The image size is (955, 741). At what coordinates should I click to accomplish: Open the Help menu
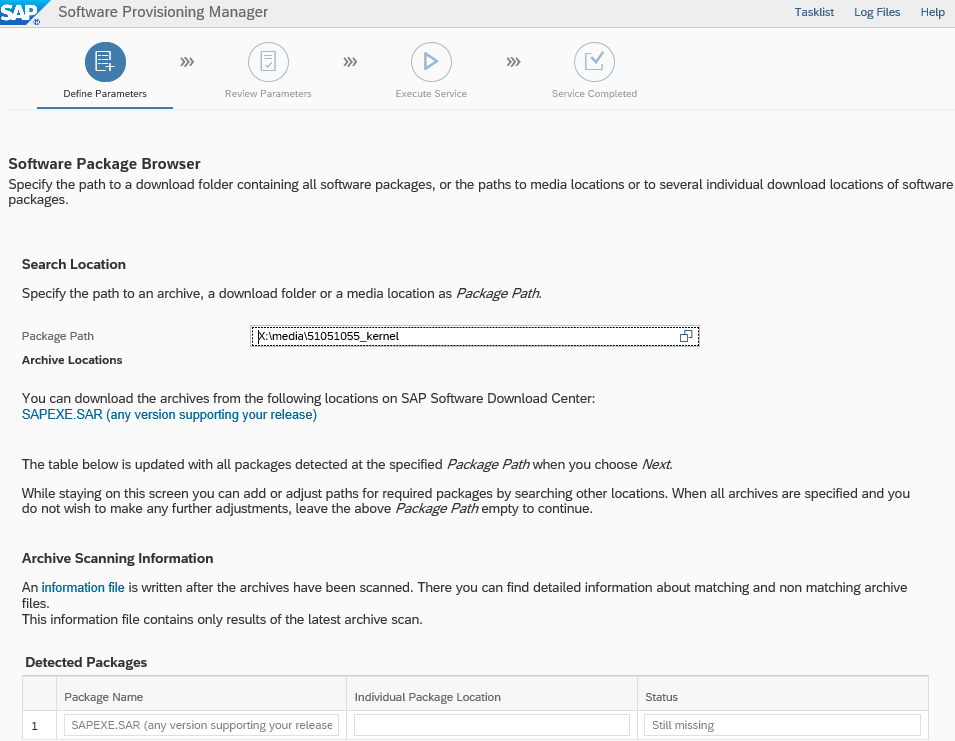pos(932,12)
